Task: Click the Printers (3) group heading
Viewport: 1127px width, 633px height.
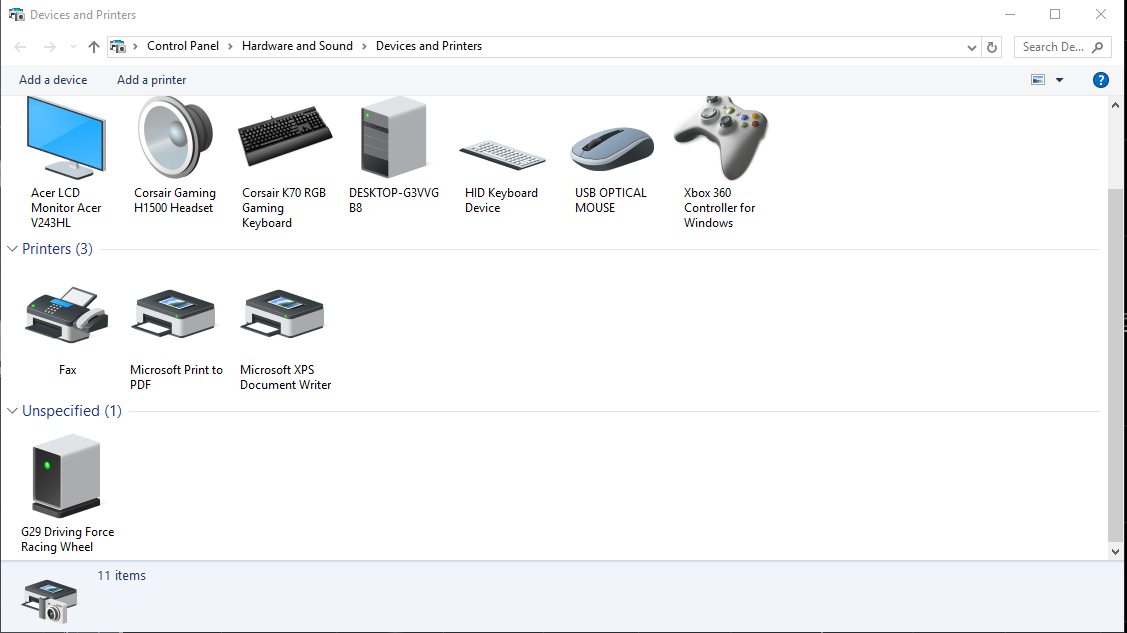Action: pos(58,249)
